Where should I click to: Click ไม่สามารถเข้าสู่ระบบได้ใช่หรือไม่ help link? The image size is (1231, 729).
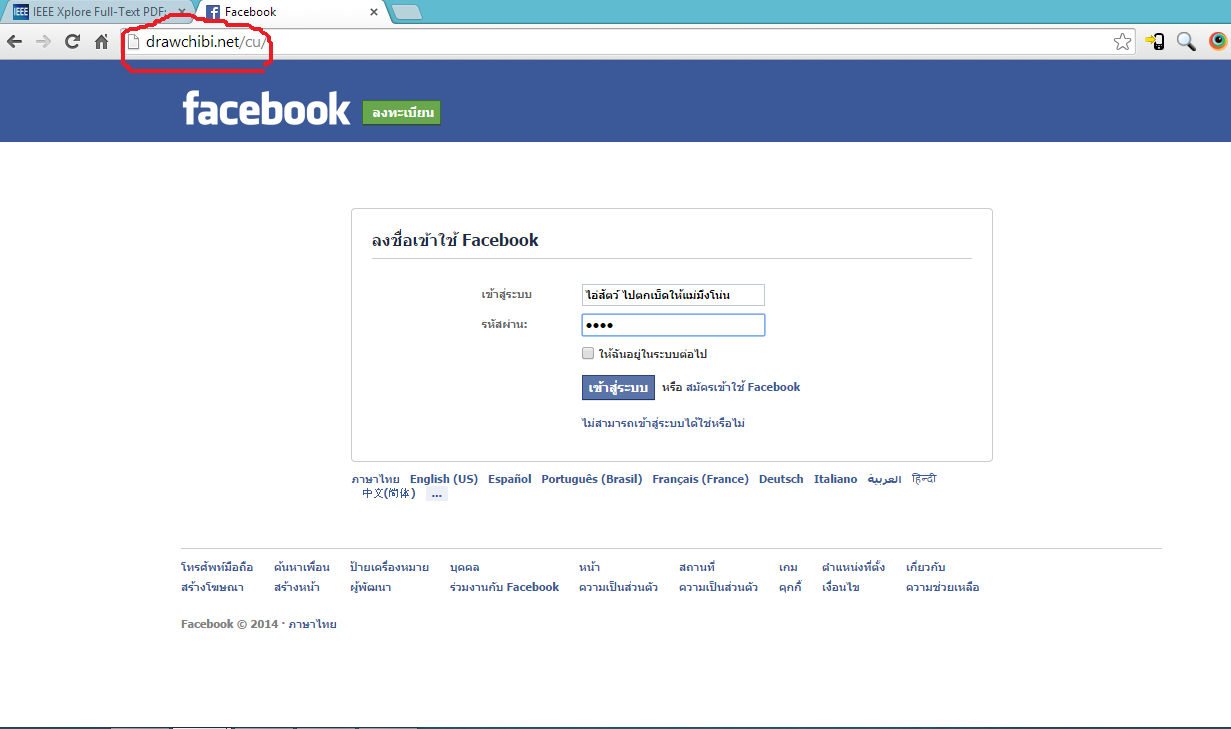663,423
